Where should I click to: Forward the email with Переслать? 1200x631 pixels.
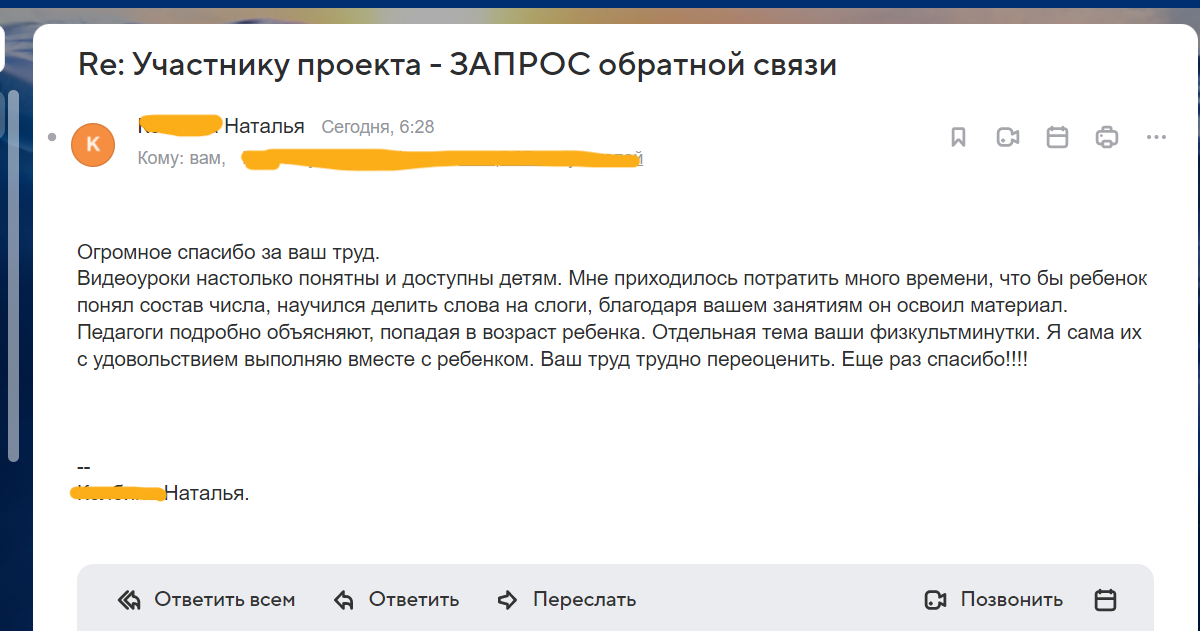(x=567, y=600)
